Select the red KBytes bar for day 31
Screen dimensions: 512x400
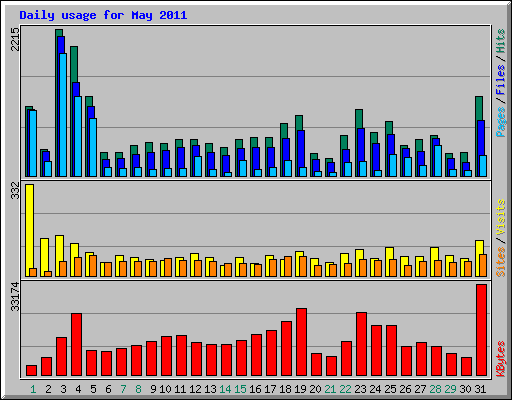481,330
